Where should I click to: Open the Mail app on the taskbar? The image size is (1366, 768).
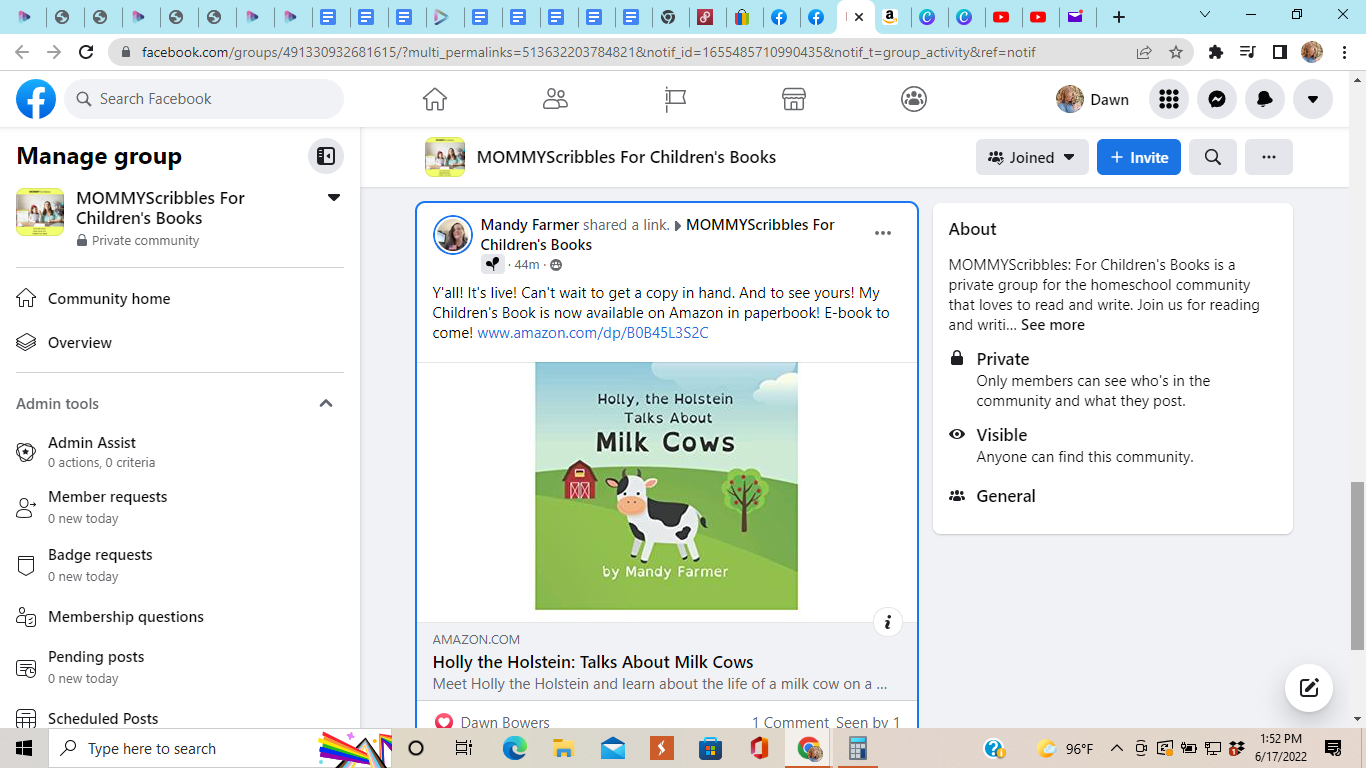(x=612, y=748)
